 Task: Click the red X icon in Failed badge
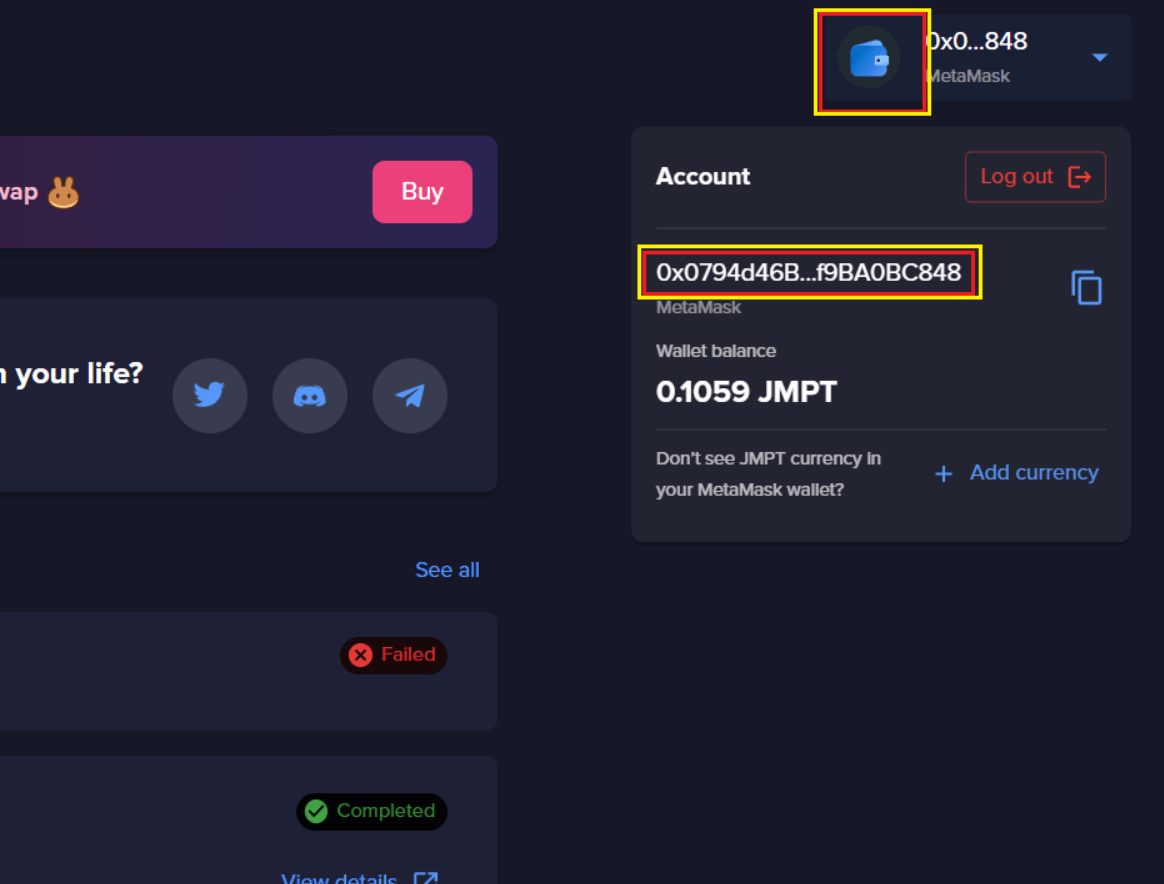pyautogui.click(x=361, y=655)
